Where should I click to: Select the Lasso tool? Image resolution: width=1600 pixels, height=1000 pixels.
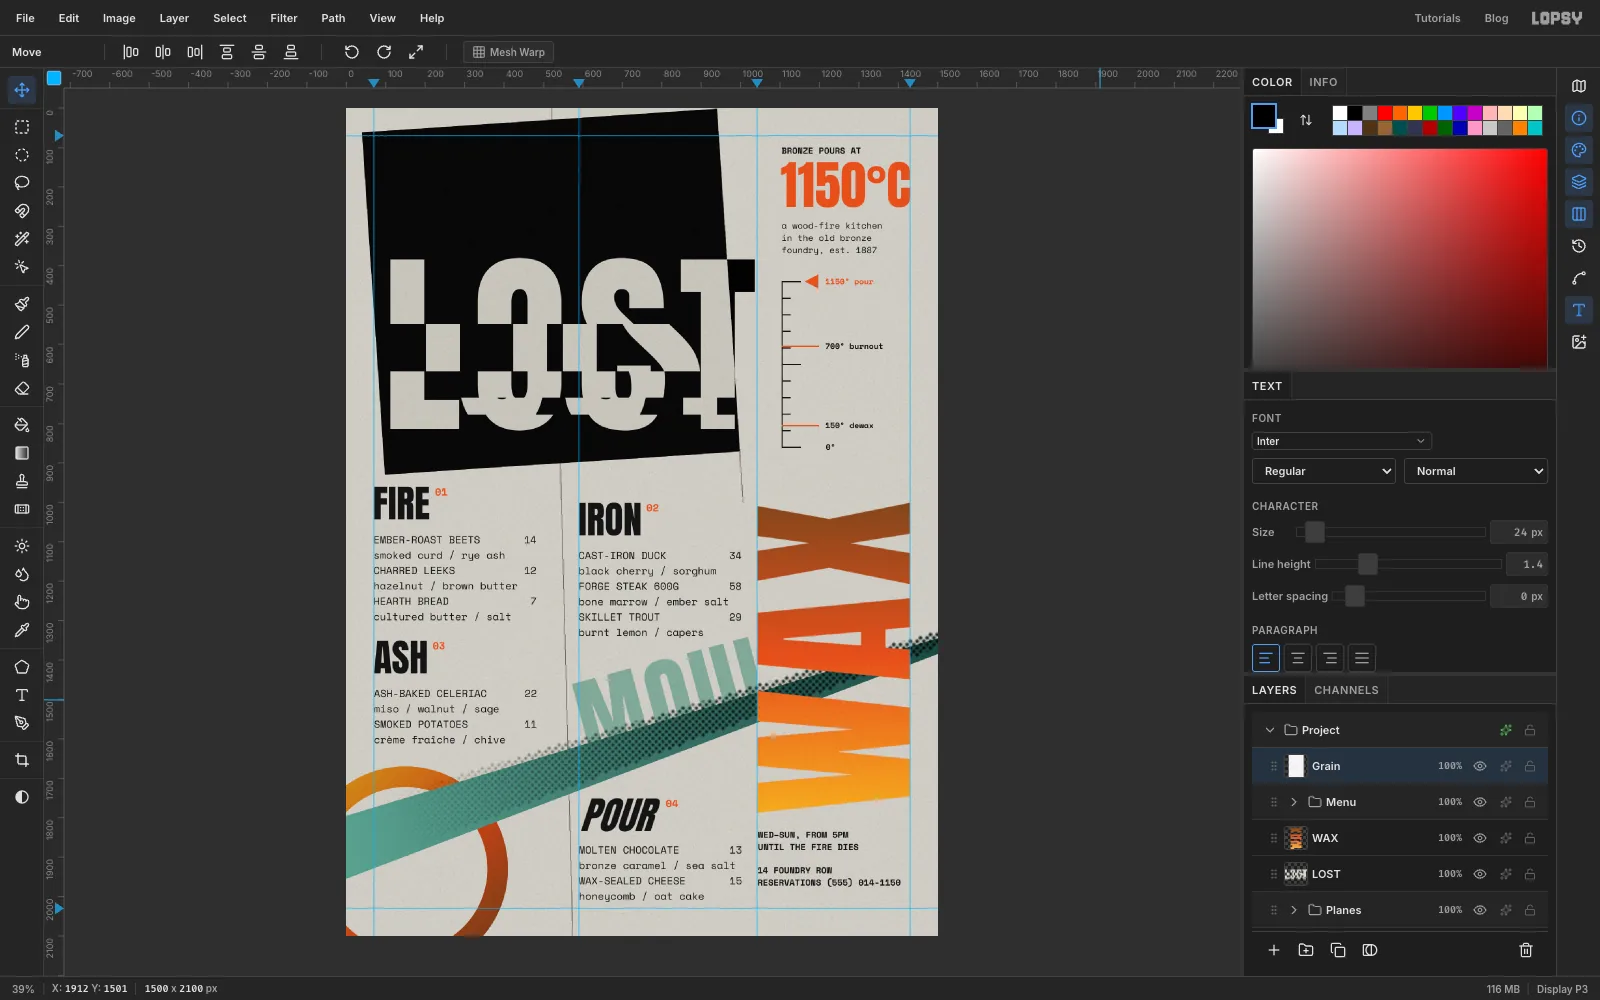coord(22,183)
